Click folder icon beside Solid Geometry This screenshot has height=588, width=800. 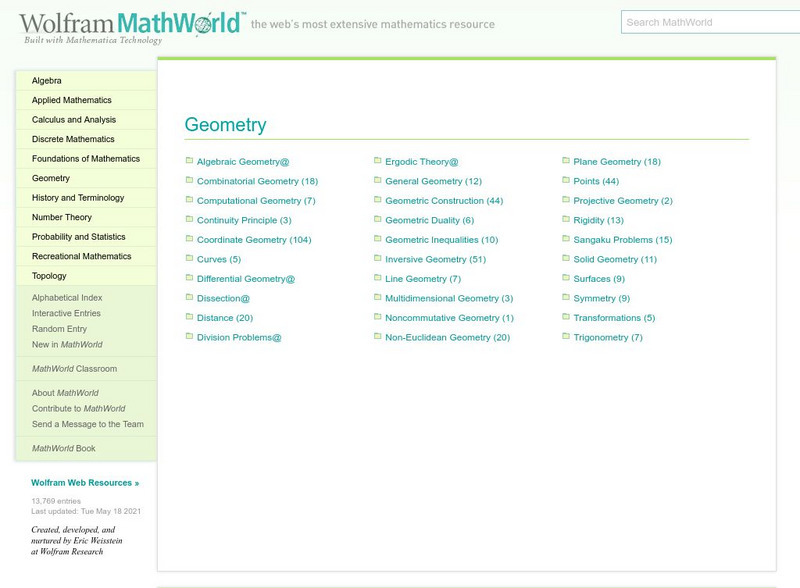tap(566, 258)
